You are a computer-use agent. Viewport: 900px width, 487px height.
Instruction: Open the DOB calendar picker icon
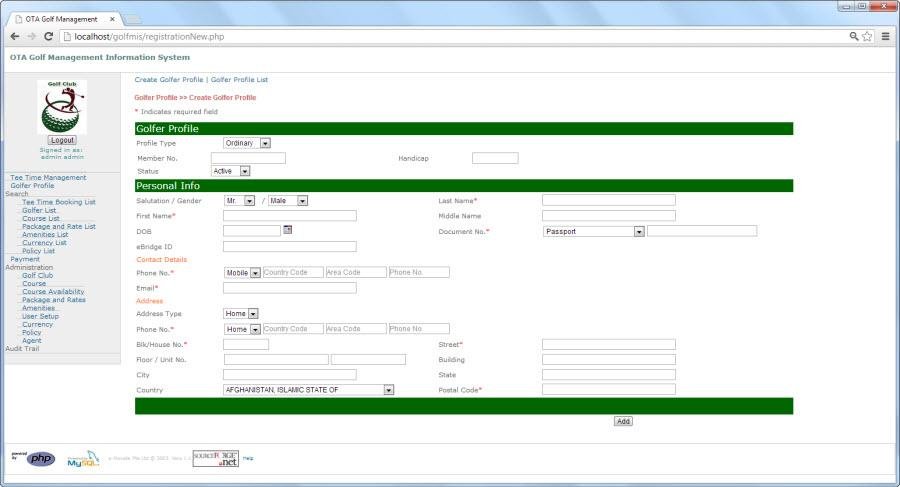(288, 230)
